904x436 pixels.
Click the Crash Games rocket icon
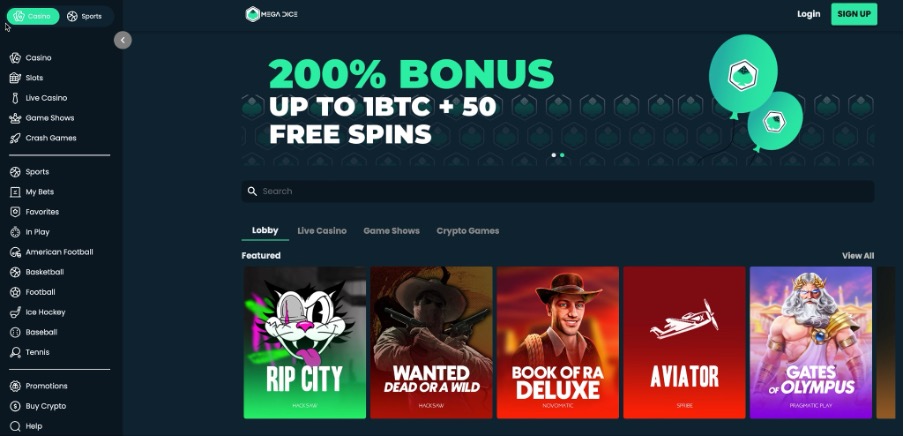click(x=15, y=138)
